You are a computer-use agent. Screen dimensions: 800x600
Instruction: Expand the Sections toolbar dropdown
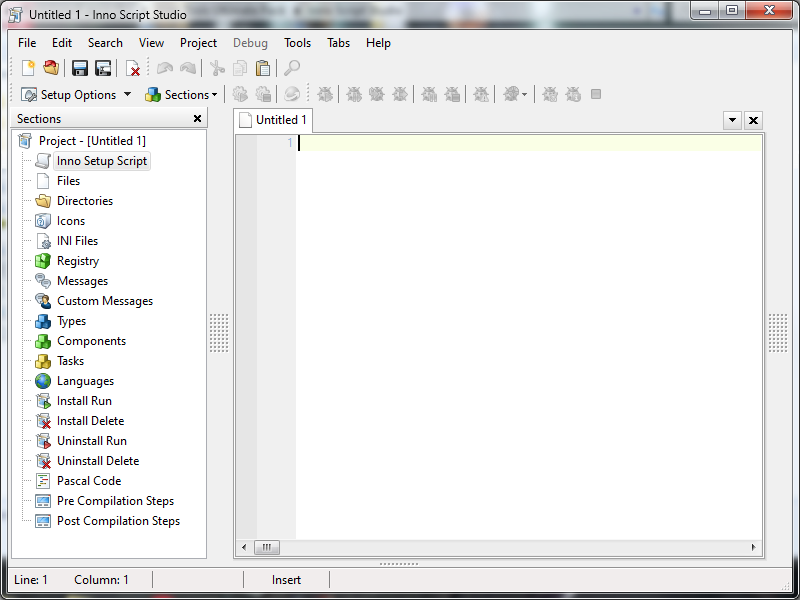(x=182, y=94)
